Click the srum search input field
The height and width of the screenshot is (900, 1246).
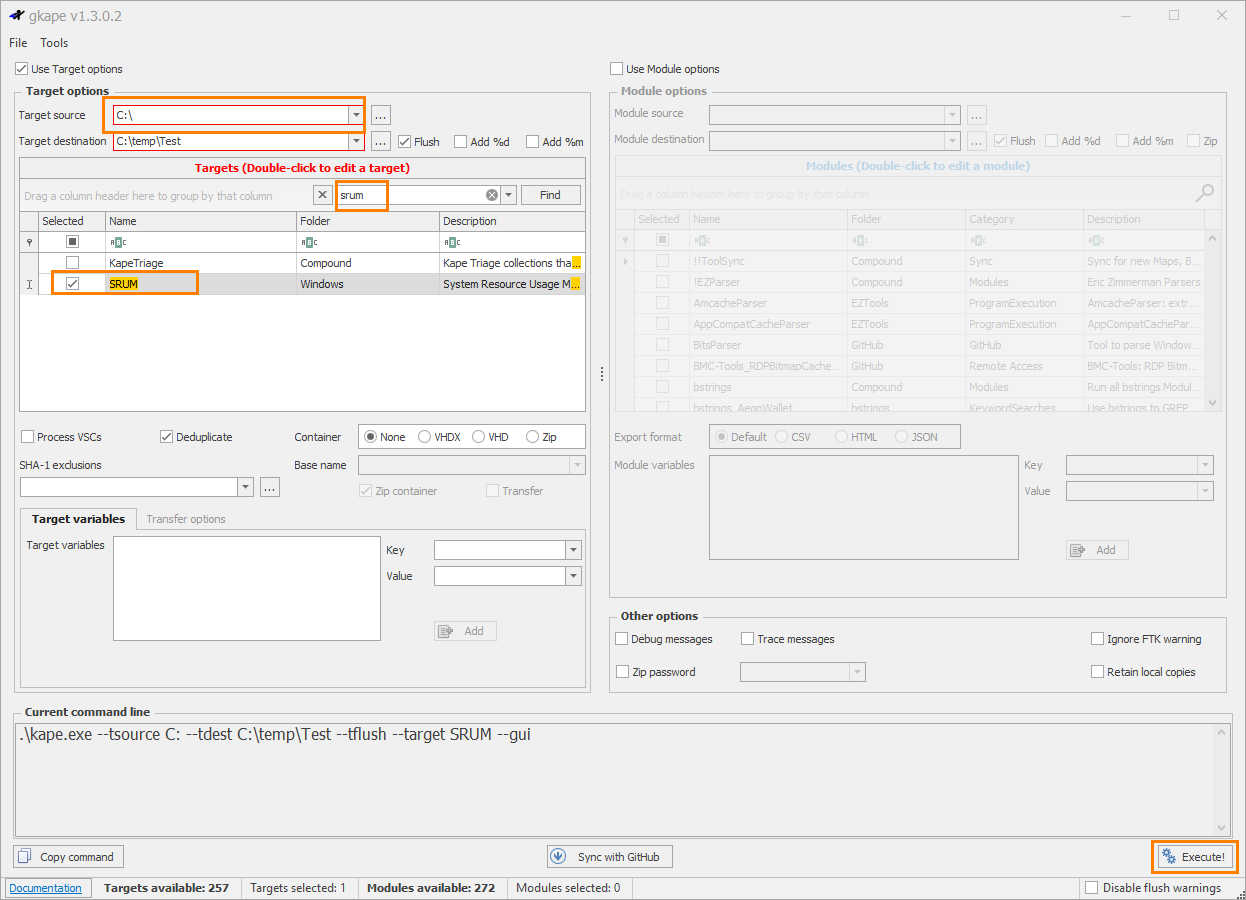pyautogui.click(x=410, y=195)
